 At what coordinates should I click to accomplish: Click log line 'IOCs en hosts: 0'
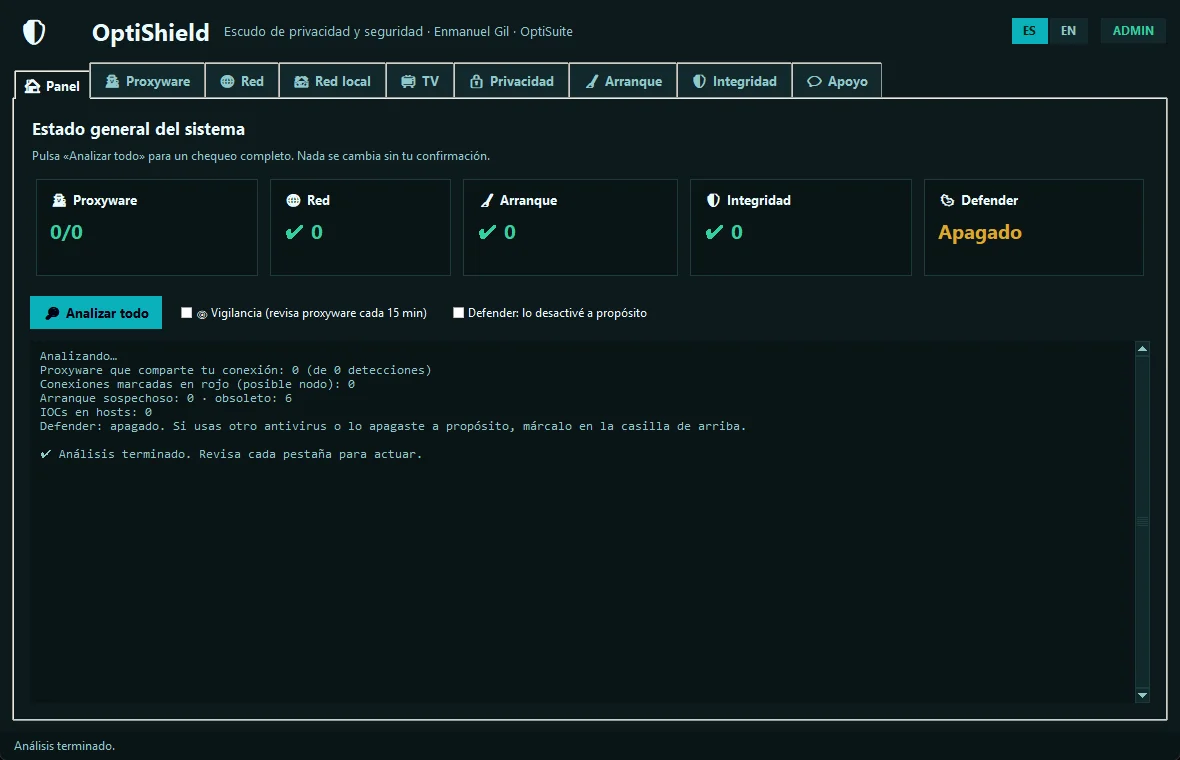pyautogui.click(x=96, y=412)
